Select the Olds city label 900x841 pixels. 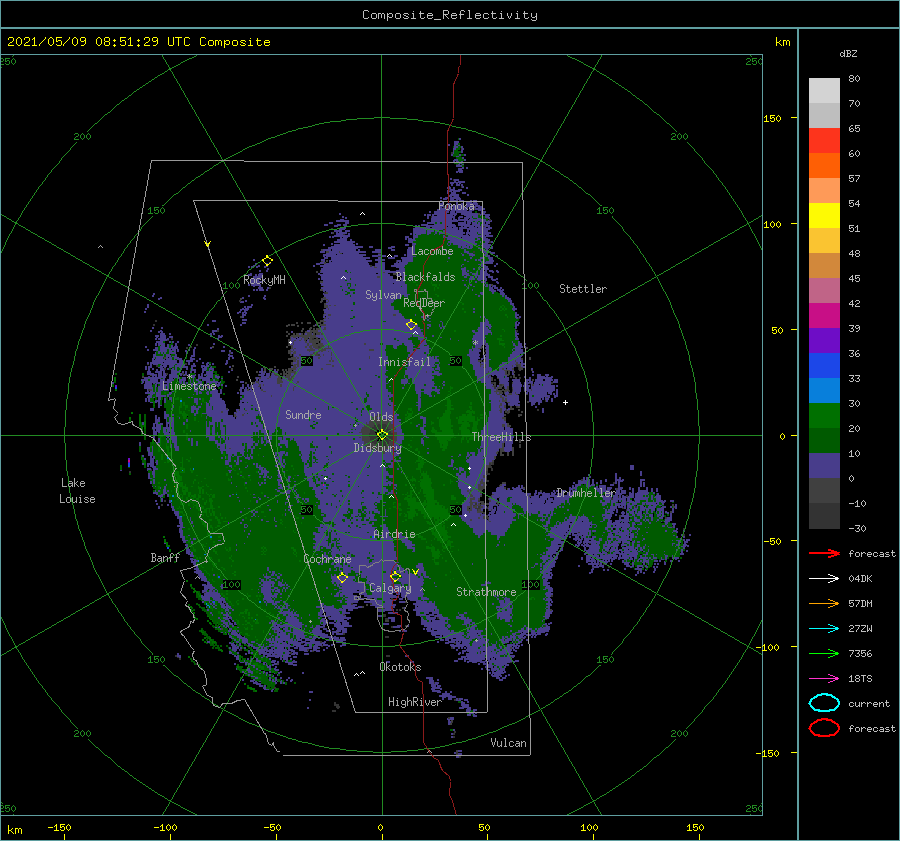381,417
